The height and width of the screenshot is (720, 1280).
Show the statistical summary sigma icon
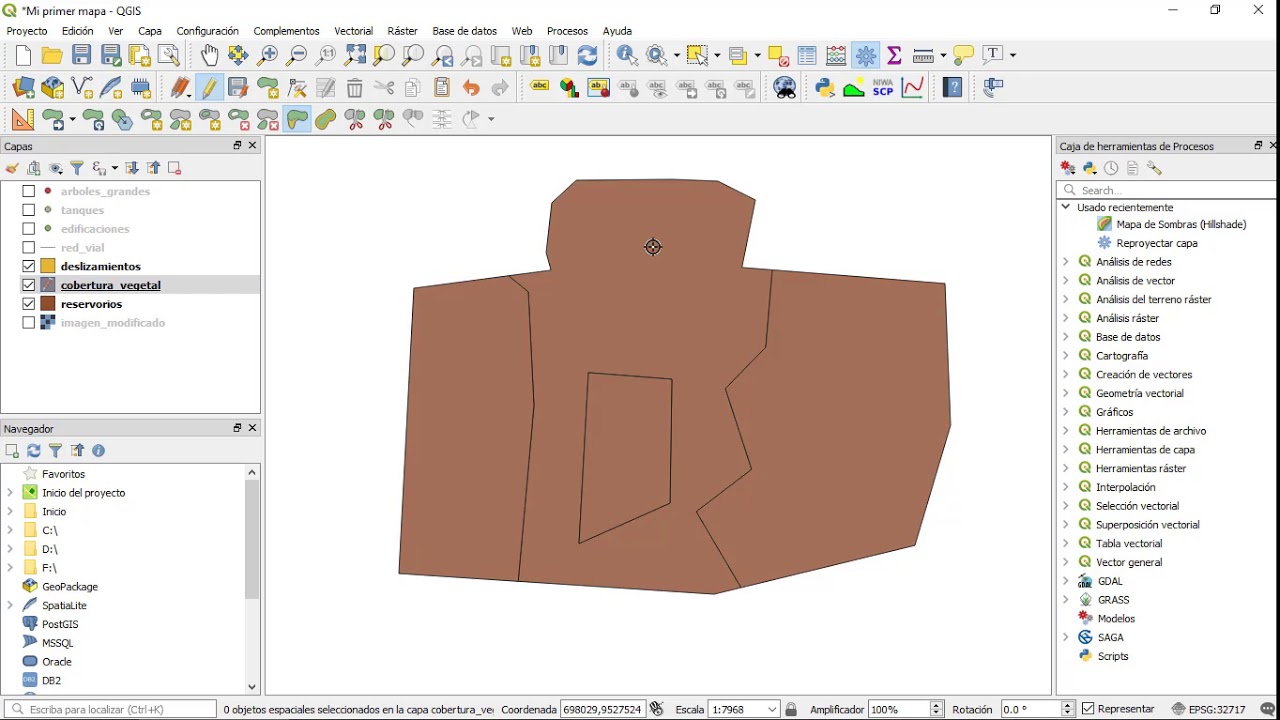point(894,56)
